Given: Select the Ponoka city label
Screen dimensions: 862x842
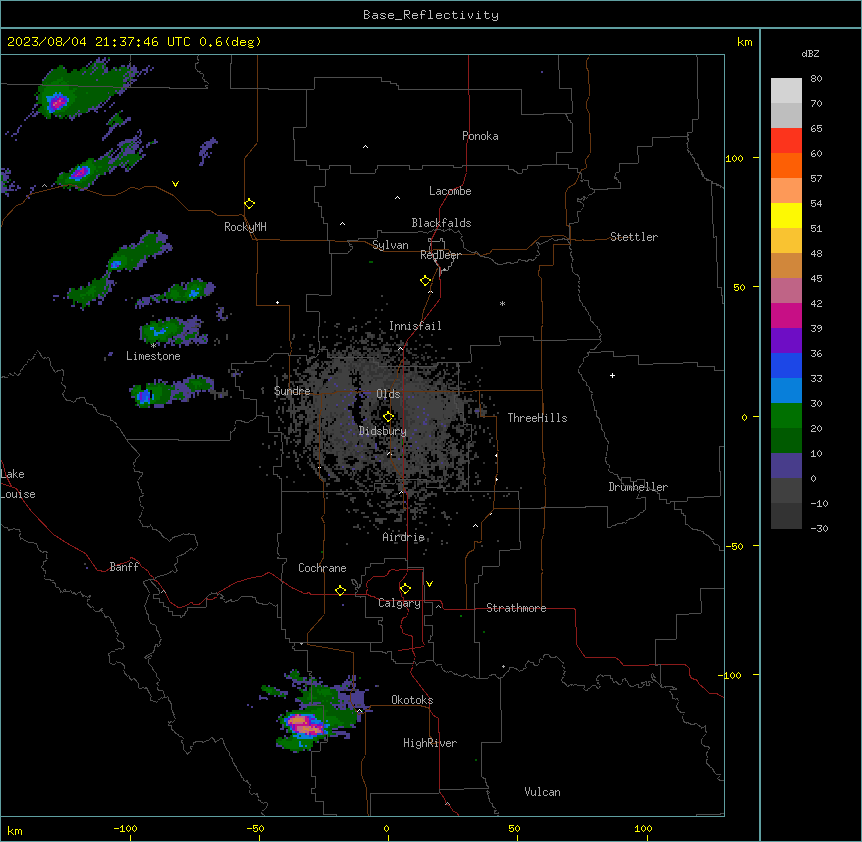Looking at the screenshot, I should [480, 136].
